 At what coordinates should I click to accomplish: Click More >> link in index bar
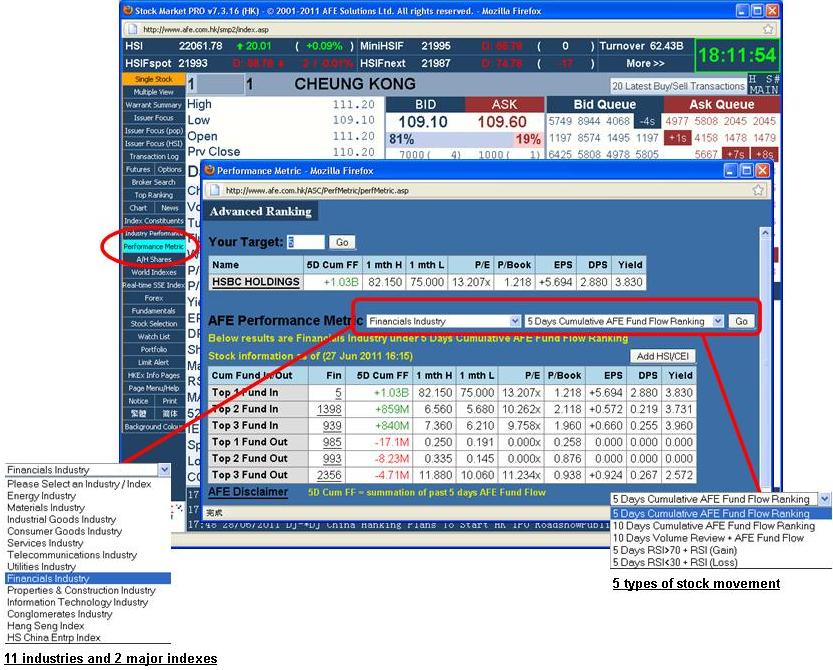pos(645,63)
